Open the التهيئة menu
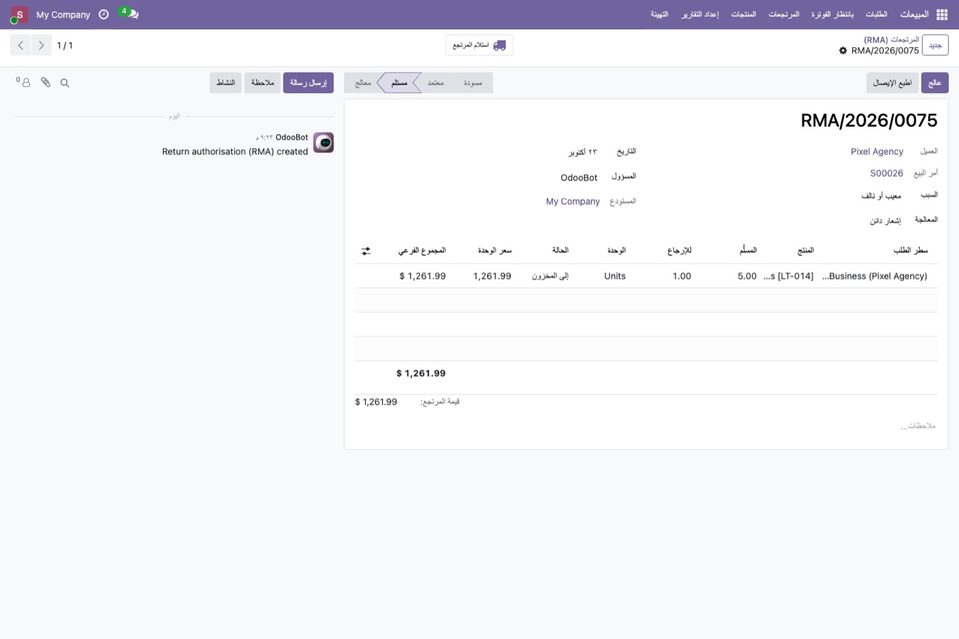Image resolution: width=959 pixels, height=639 pixels. tap(659, 14)
